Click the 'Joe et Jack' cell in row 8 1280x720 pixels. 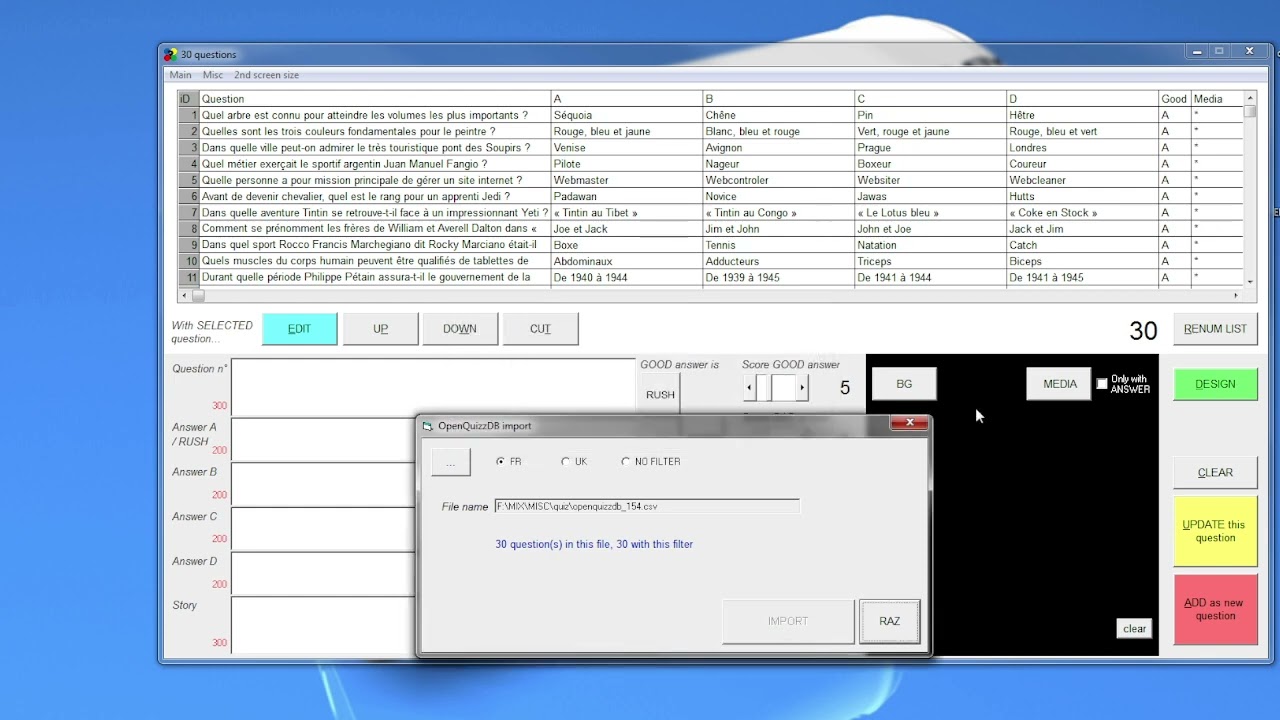coord(627,229)
